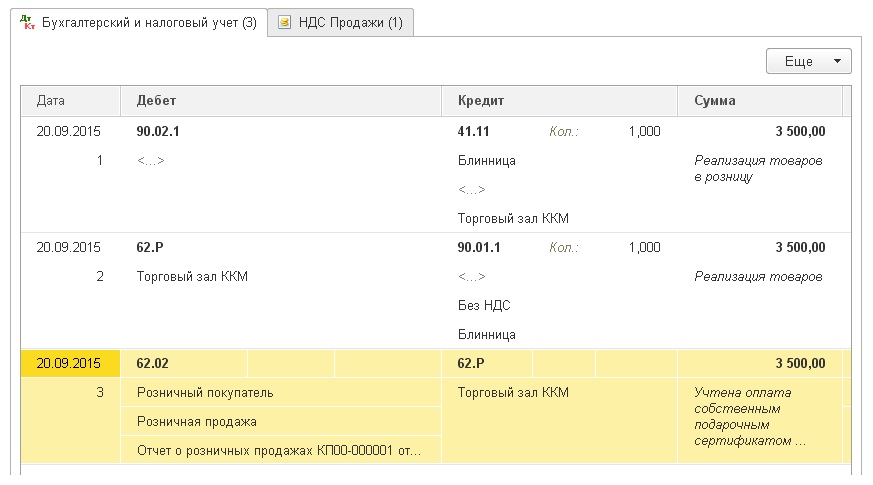
Task: Click quantity 1,000 next to 90.01.1
Action: pos(644,247)
